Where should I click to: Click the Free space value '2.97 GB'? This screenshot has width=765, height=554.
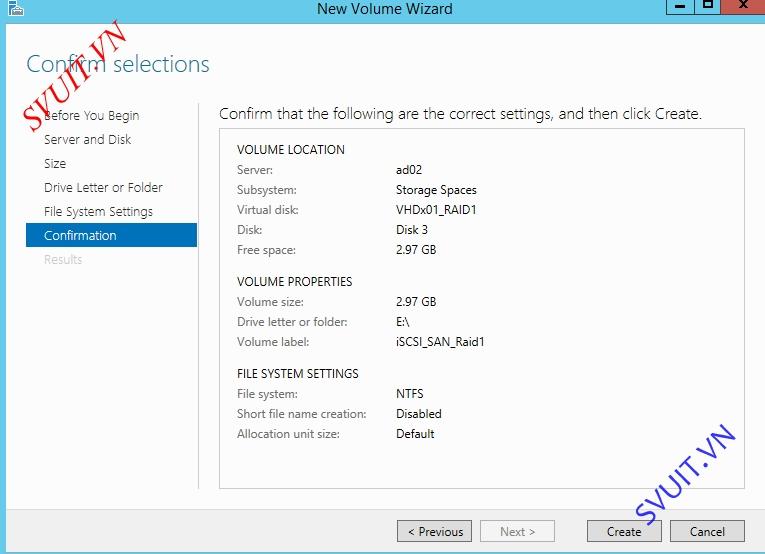416,250
